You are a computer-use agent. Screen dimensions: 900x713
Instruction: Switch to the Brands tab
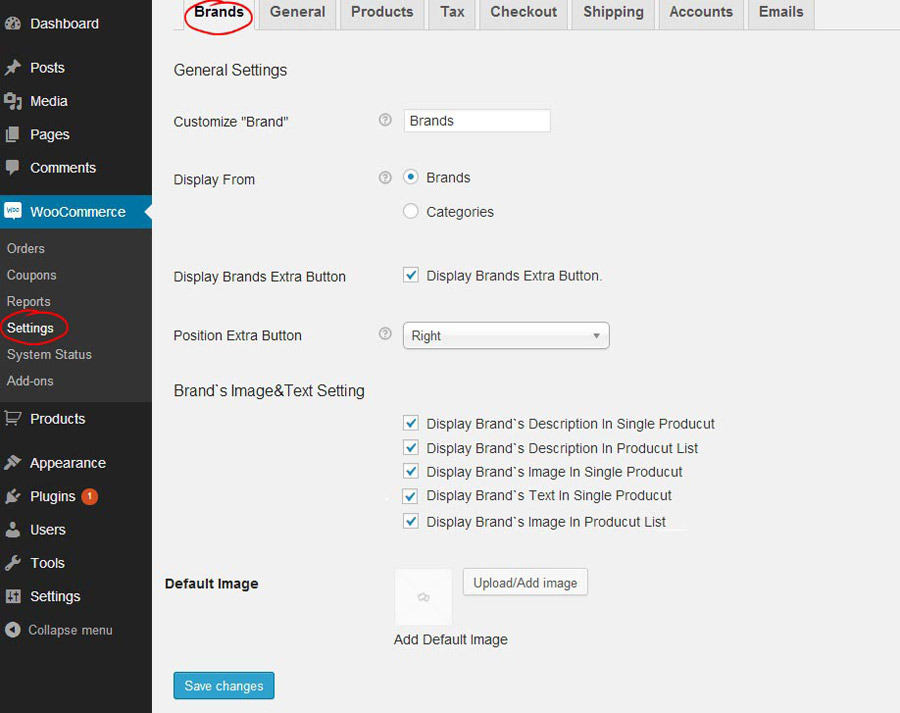click(219, 13)
